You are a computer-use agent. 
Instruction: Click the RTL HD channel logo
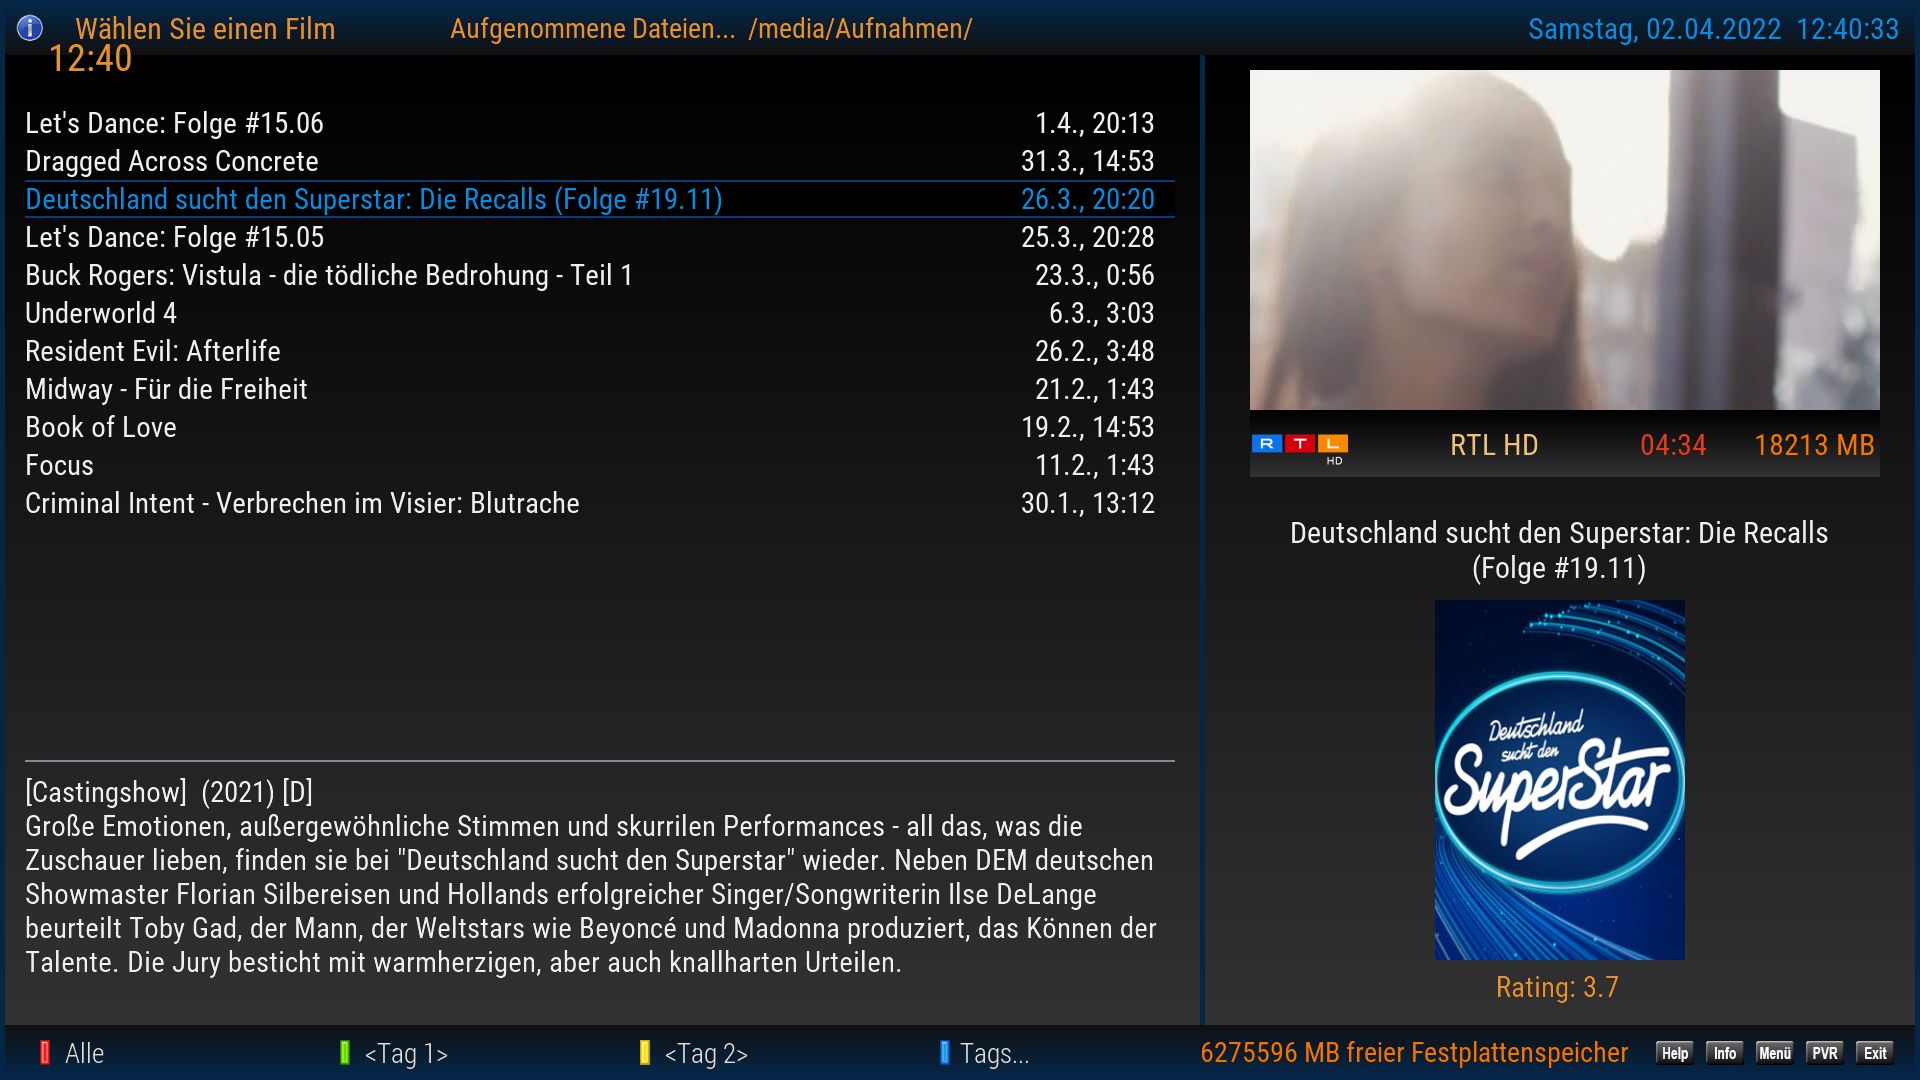pos(1299,446)
